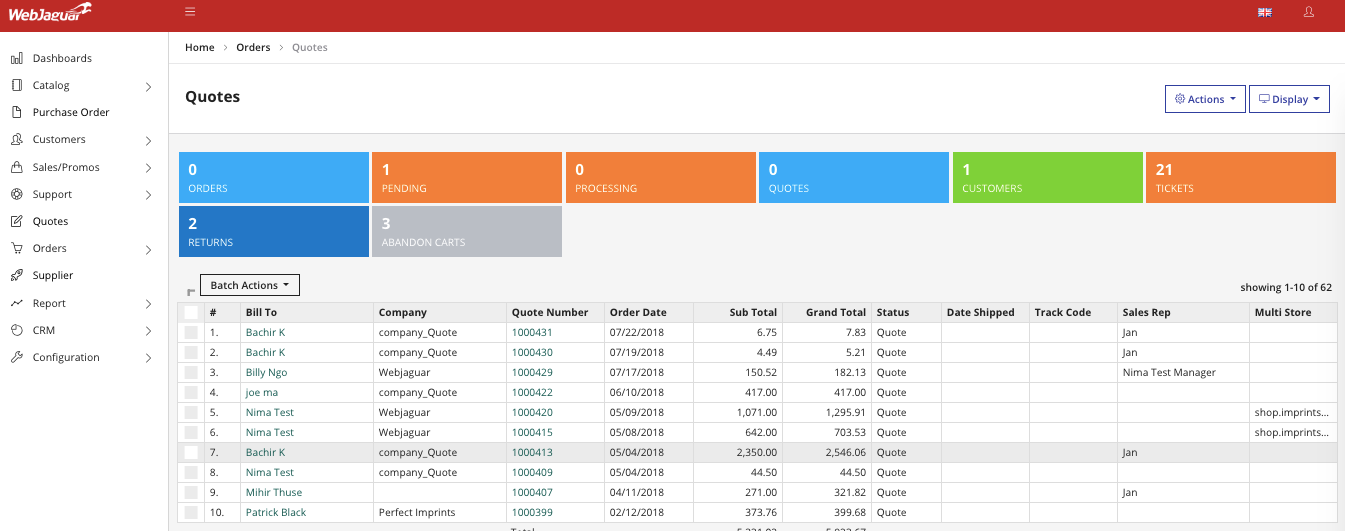Click the Dashboards chart icon
Viewport: 1345px width, 531px height.
click(16, 58)
